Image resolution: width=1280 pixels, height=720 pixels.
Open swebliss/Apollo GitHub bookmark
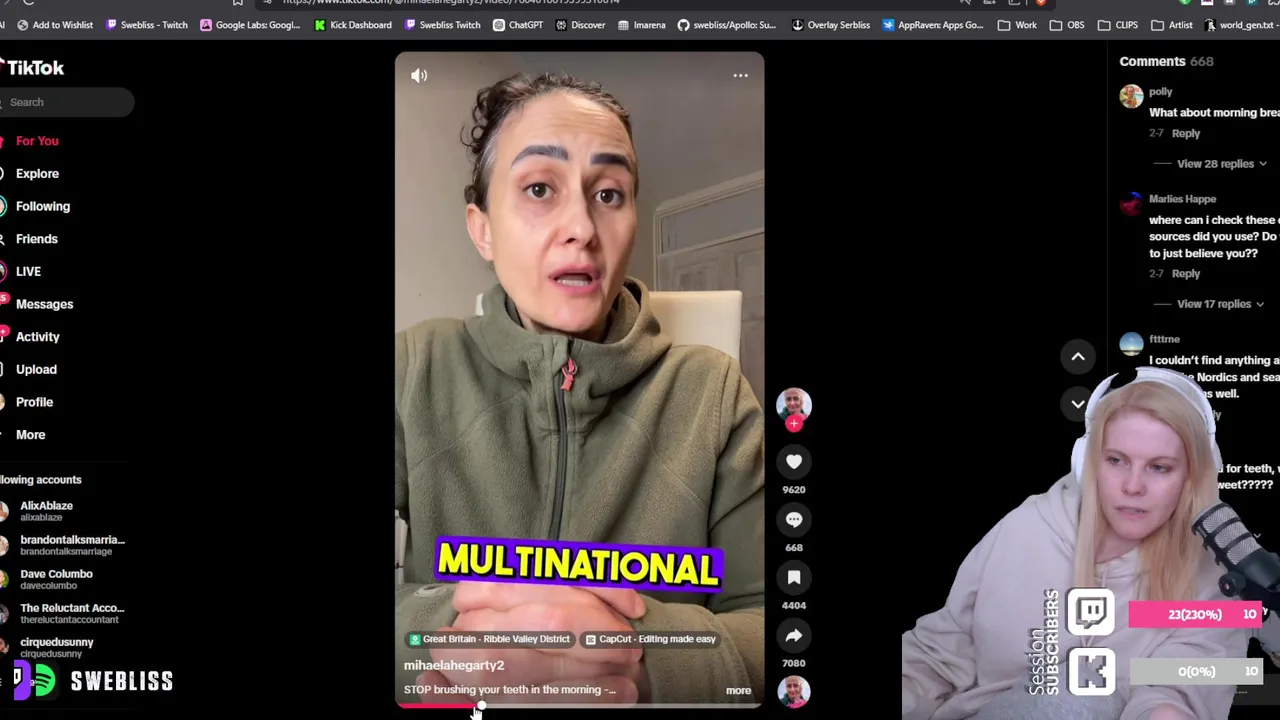[x=727, y=25]
